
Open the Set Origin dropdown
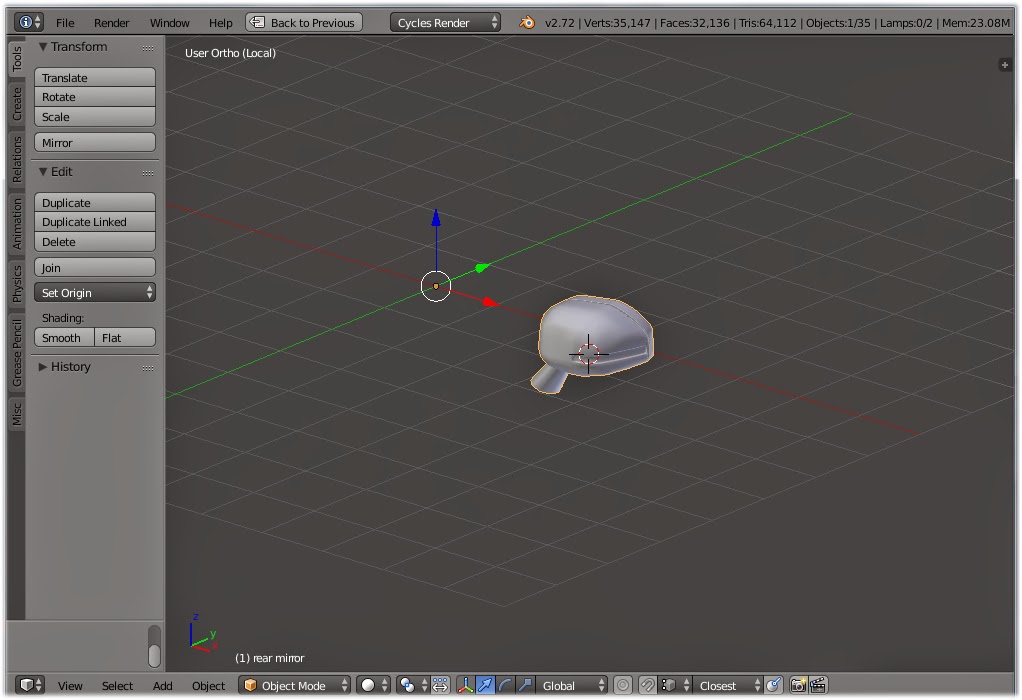(94, 292)
